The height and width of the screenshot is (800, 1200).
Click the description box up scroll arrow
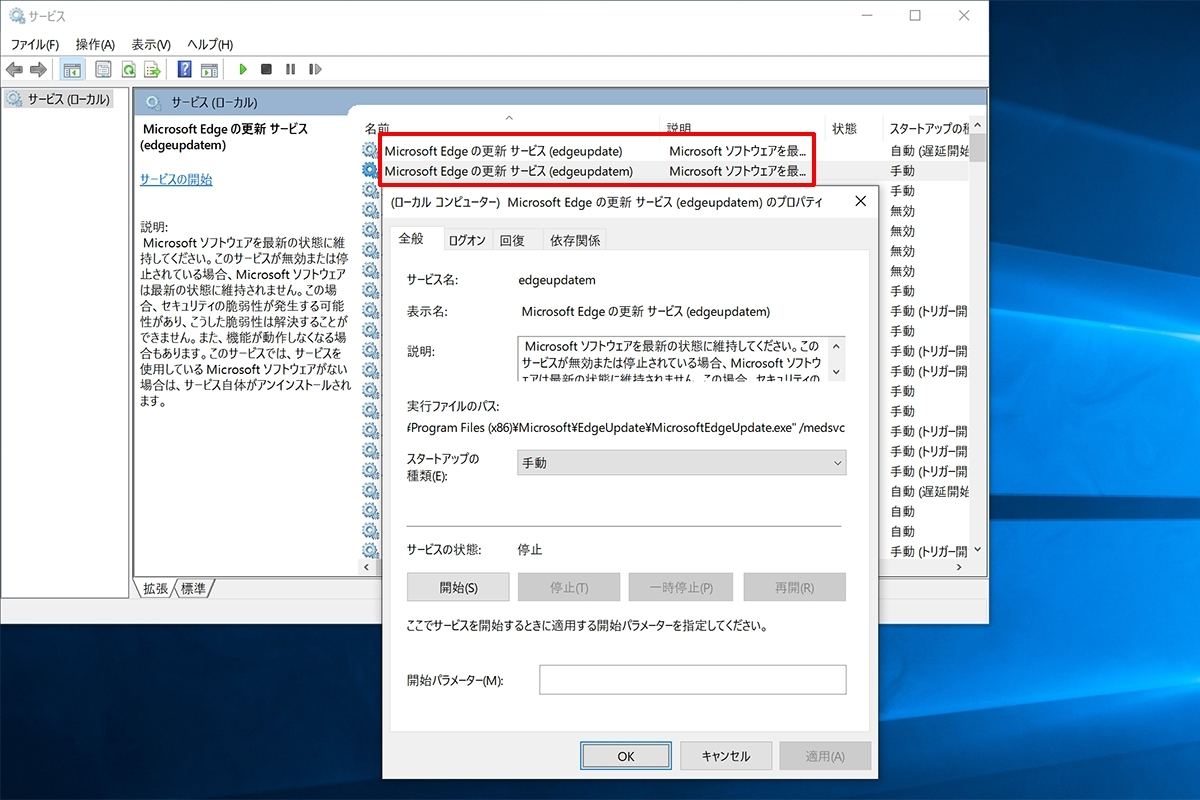coord(836,346)
